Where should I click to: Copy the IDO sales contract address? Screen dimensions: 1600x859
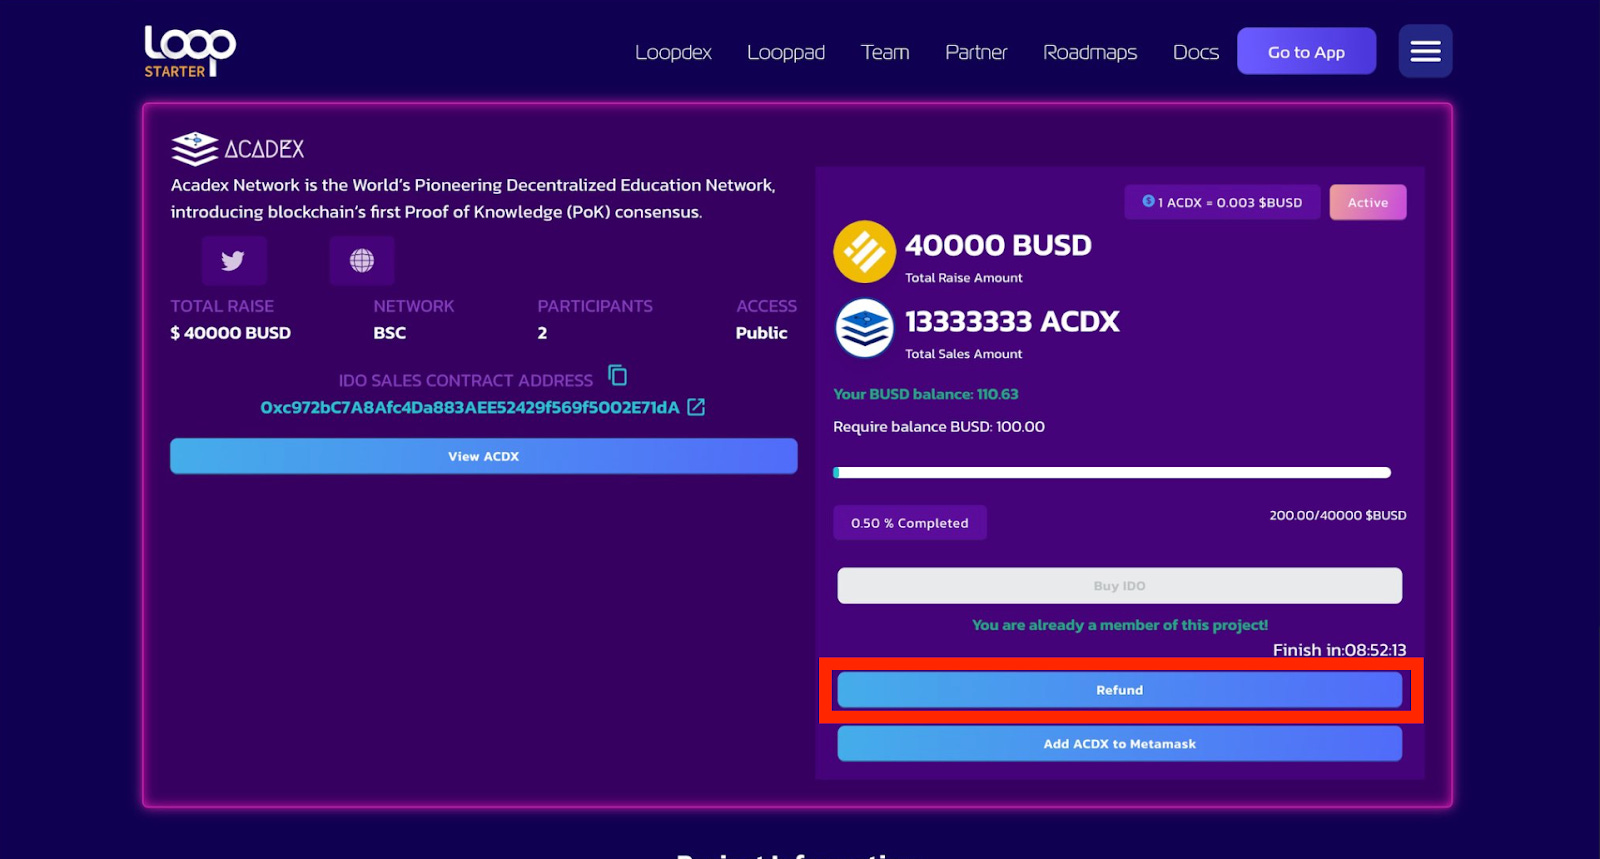618,375
